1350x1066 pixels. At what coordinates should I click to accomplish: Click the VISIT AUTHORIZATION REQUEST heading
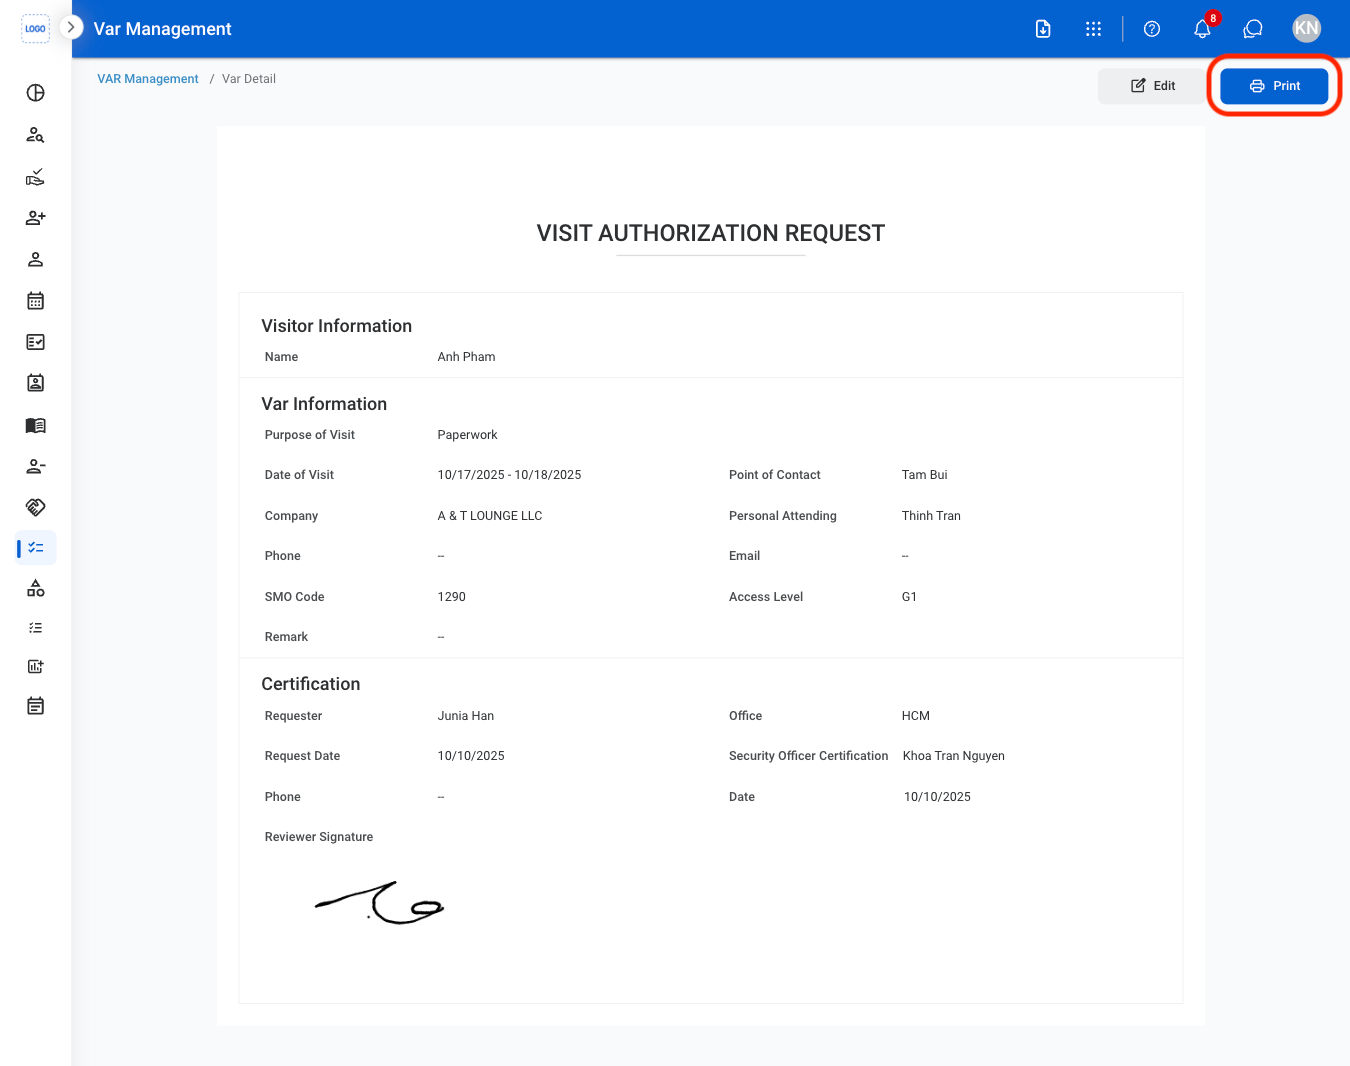tap(711, 233)
